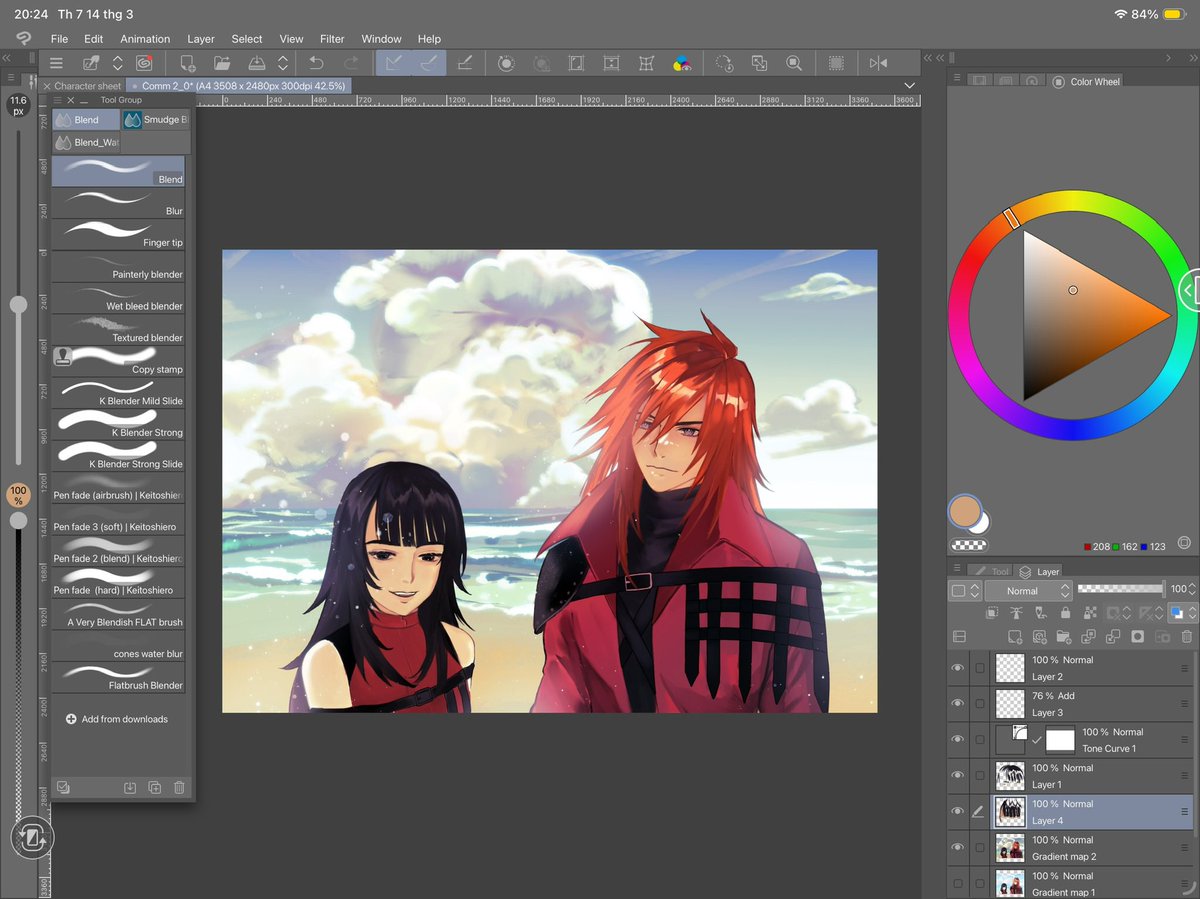Click the layer opacity slider bar
Screen dimensions: 1200x899
pos(1121,590)
